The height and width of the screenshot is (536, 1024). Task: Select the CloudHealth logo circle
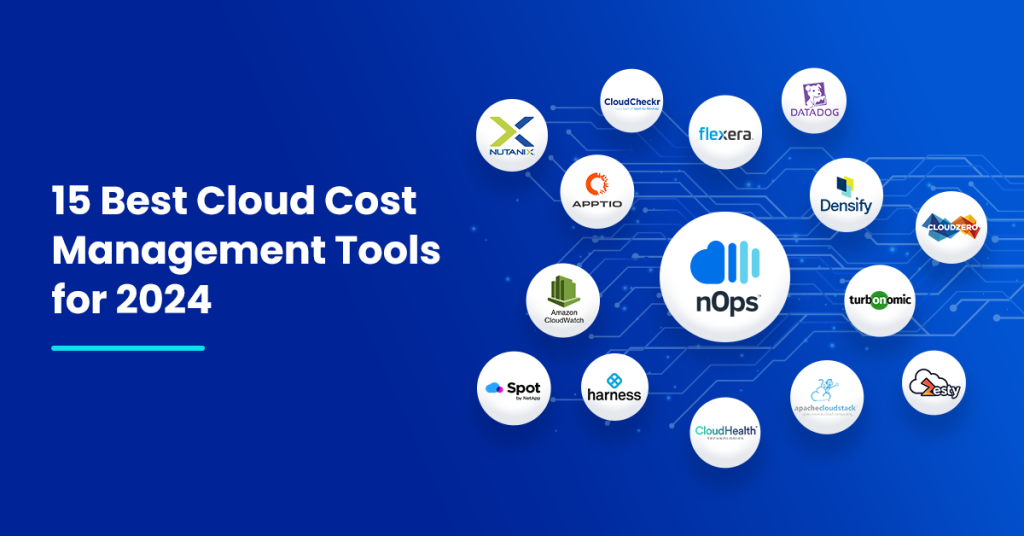(x=725, y=432)
